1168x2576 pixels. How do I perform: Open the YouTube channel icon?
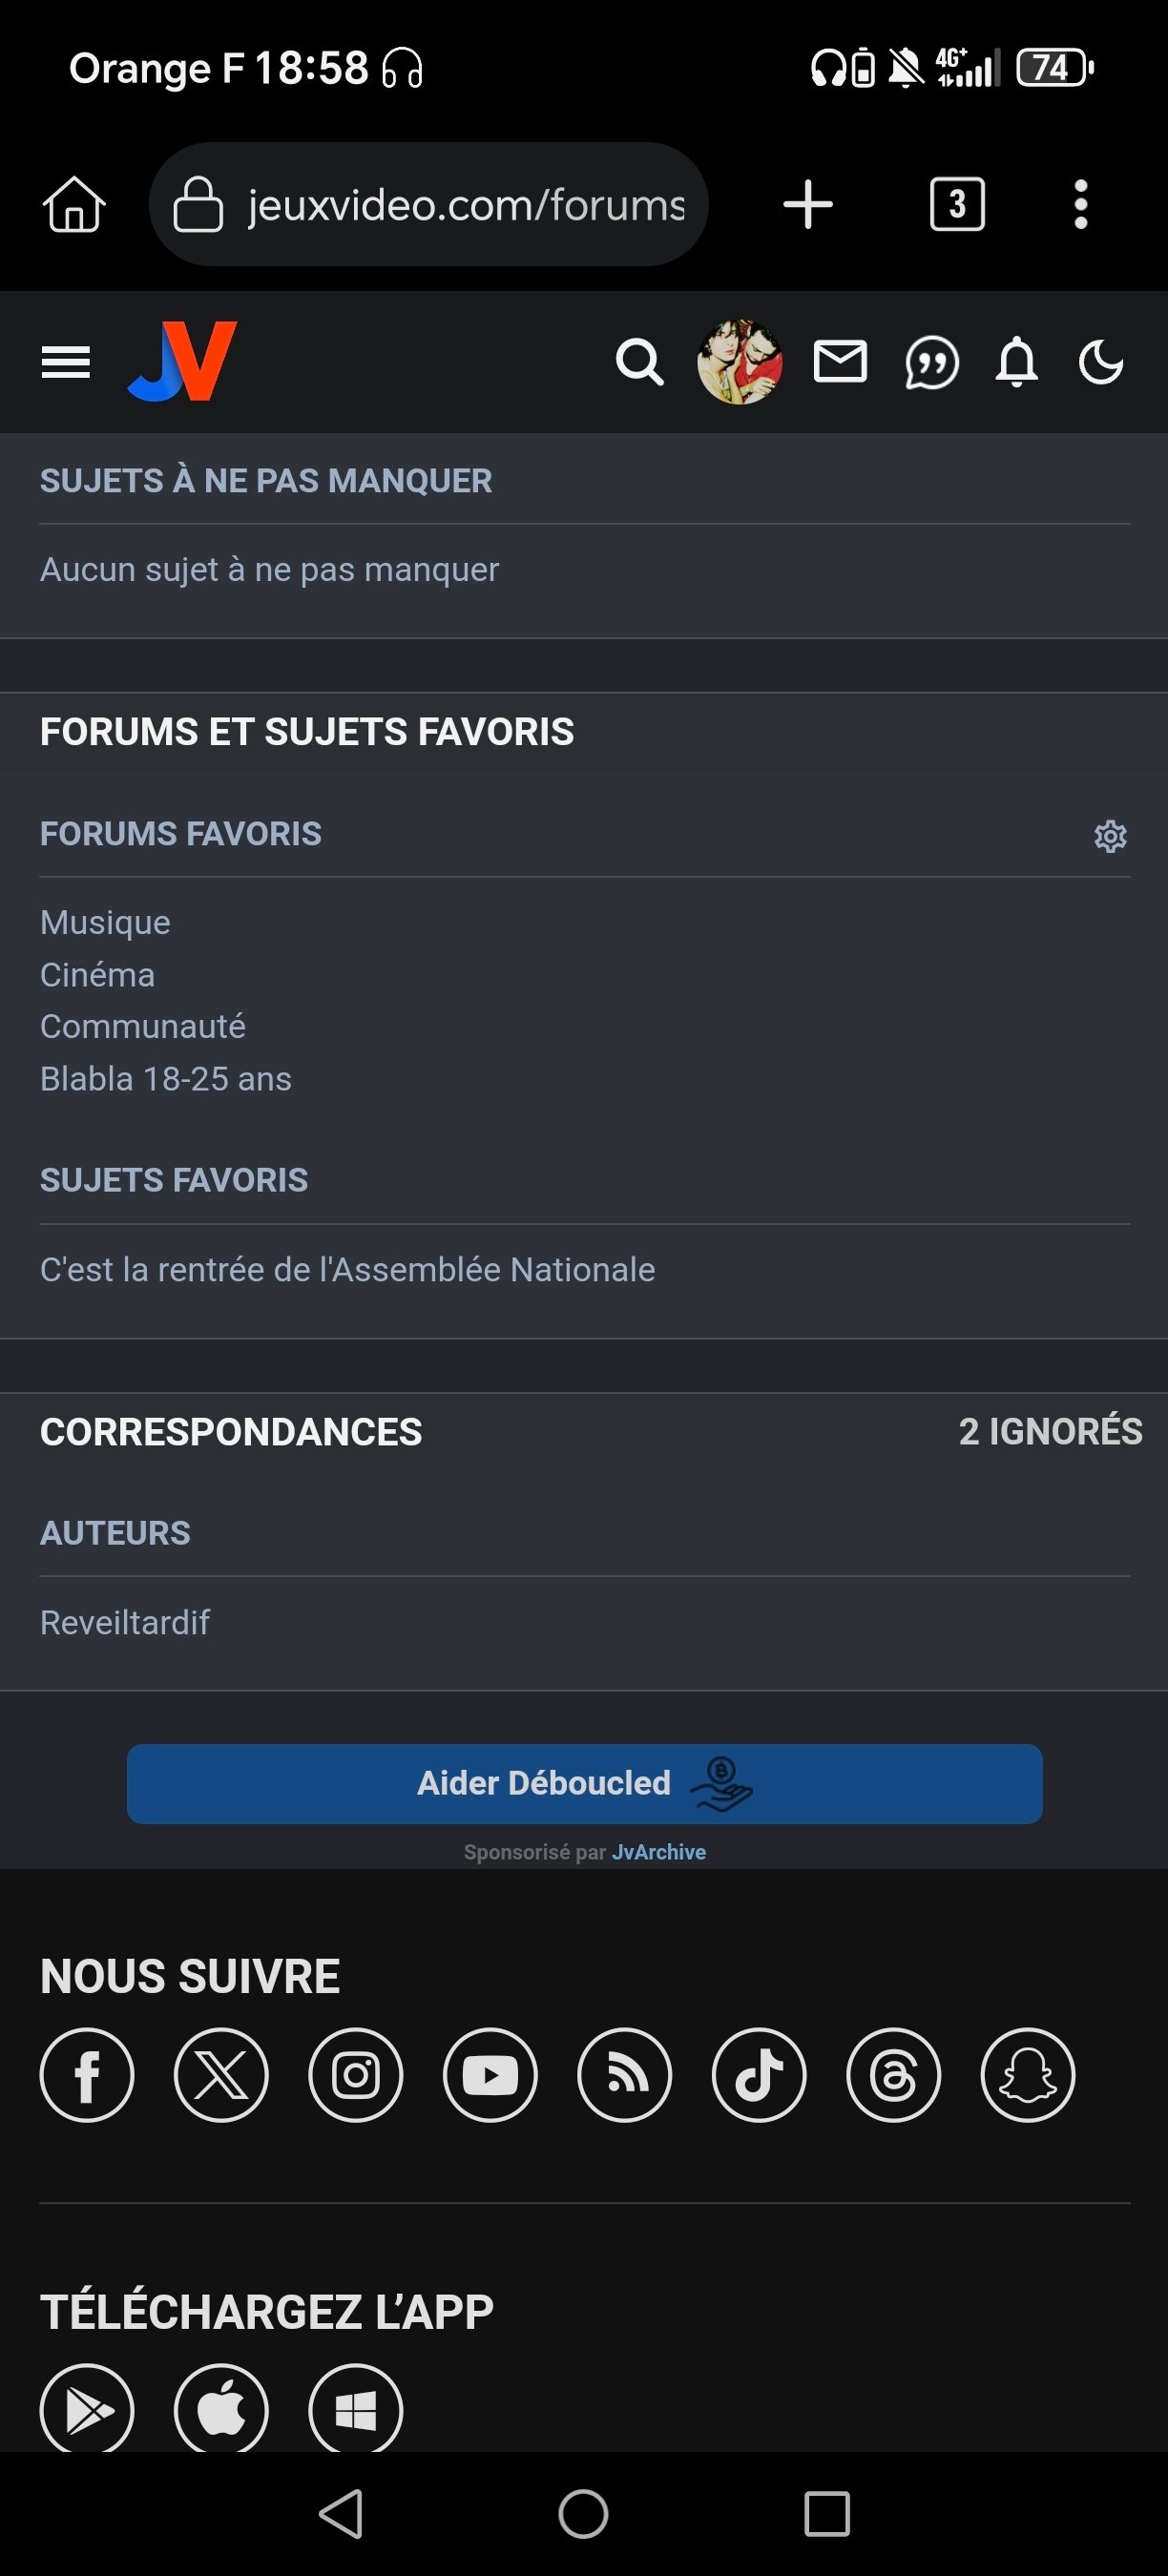[x=490, y=2075]
